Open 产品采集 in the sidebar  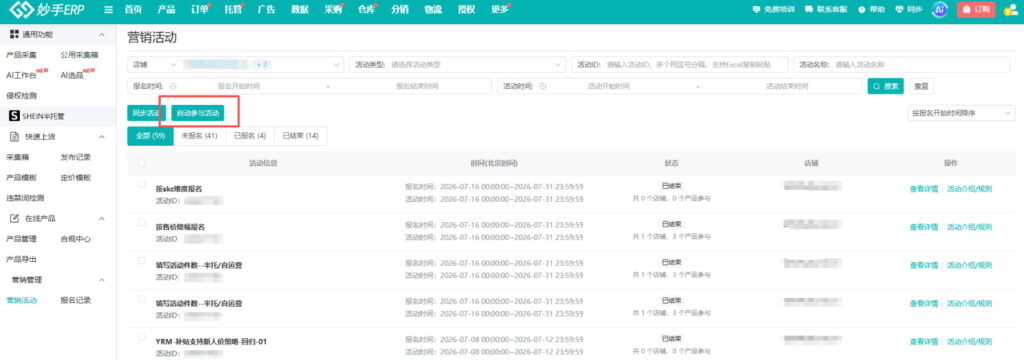click(x=22, y=55)
